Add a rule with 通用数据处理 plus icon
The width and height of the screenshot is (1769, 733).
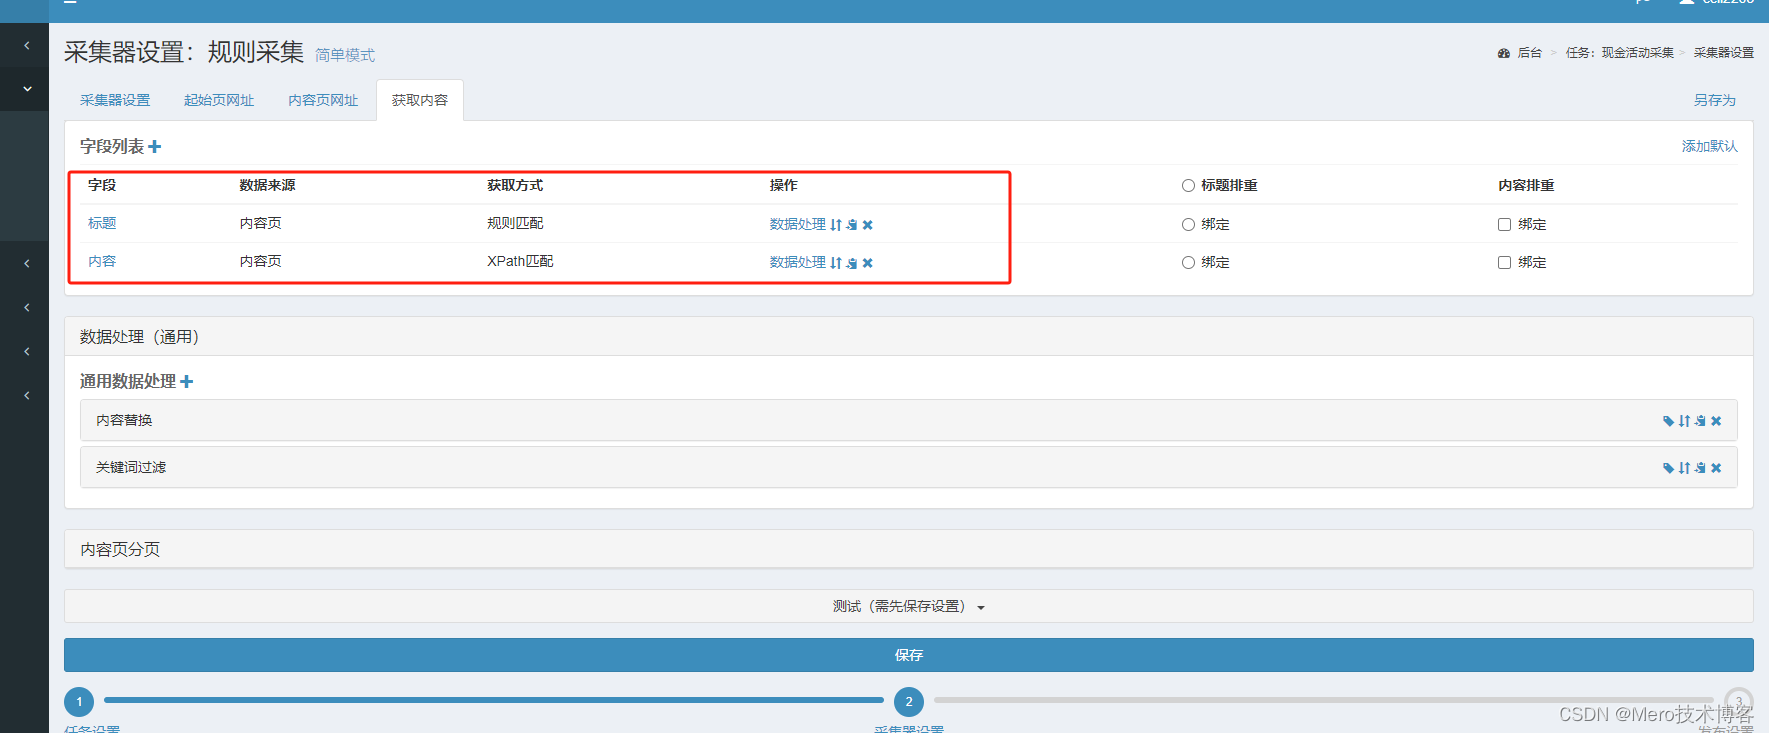pyautogui.click(x=186, y=382)
